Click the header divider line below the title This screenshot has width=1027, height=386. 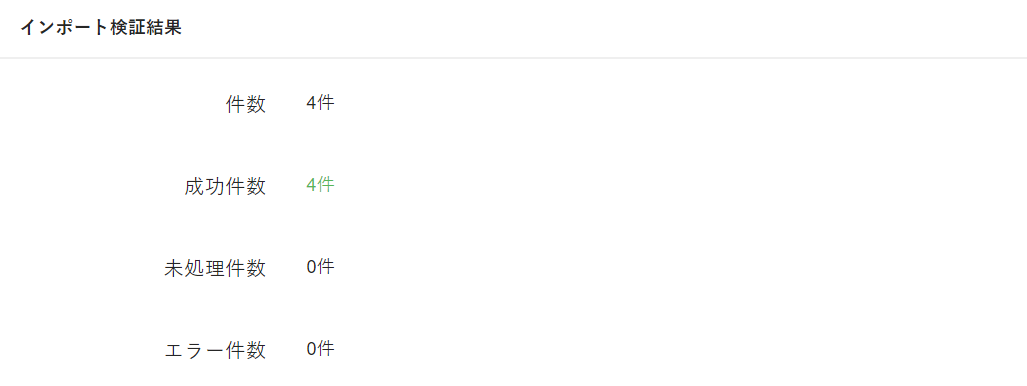pyautogui.click(x=514, y=58)
